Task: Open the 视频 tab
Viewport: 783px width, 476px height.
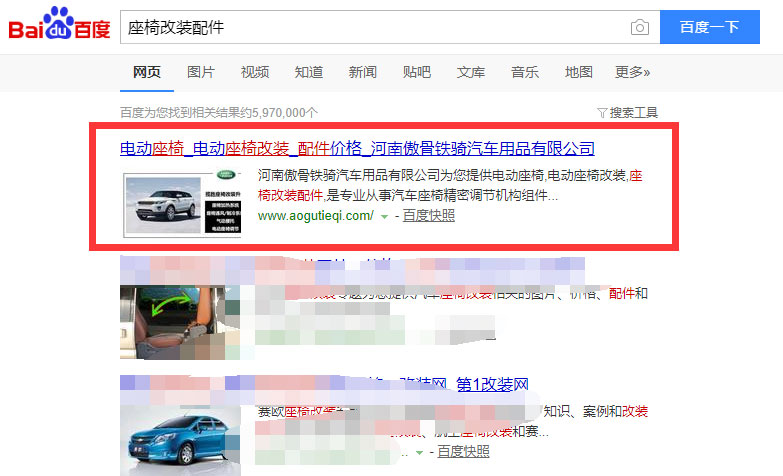Action: point(254,72)
